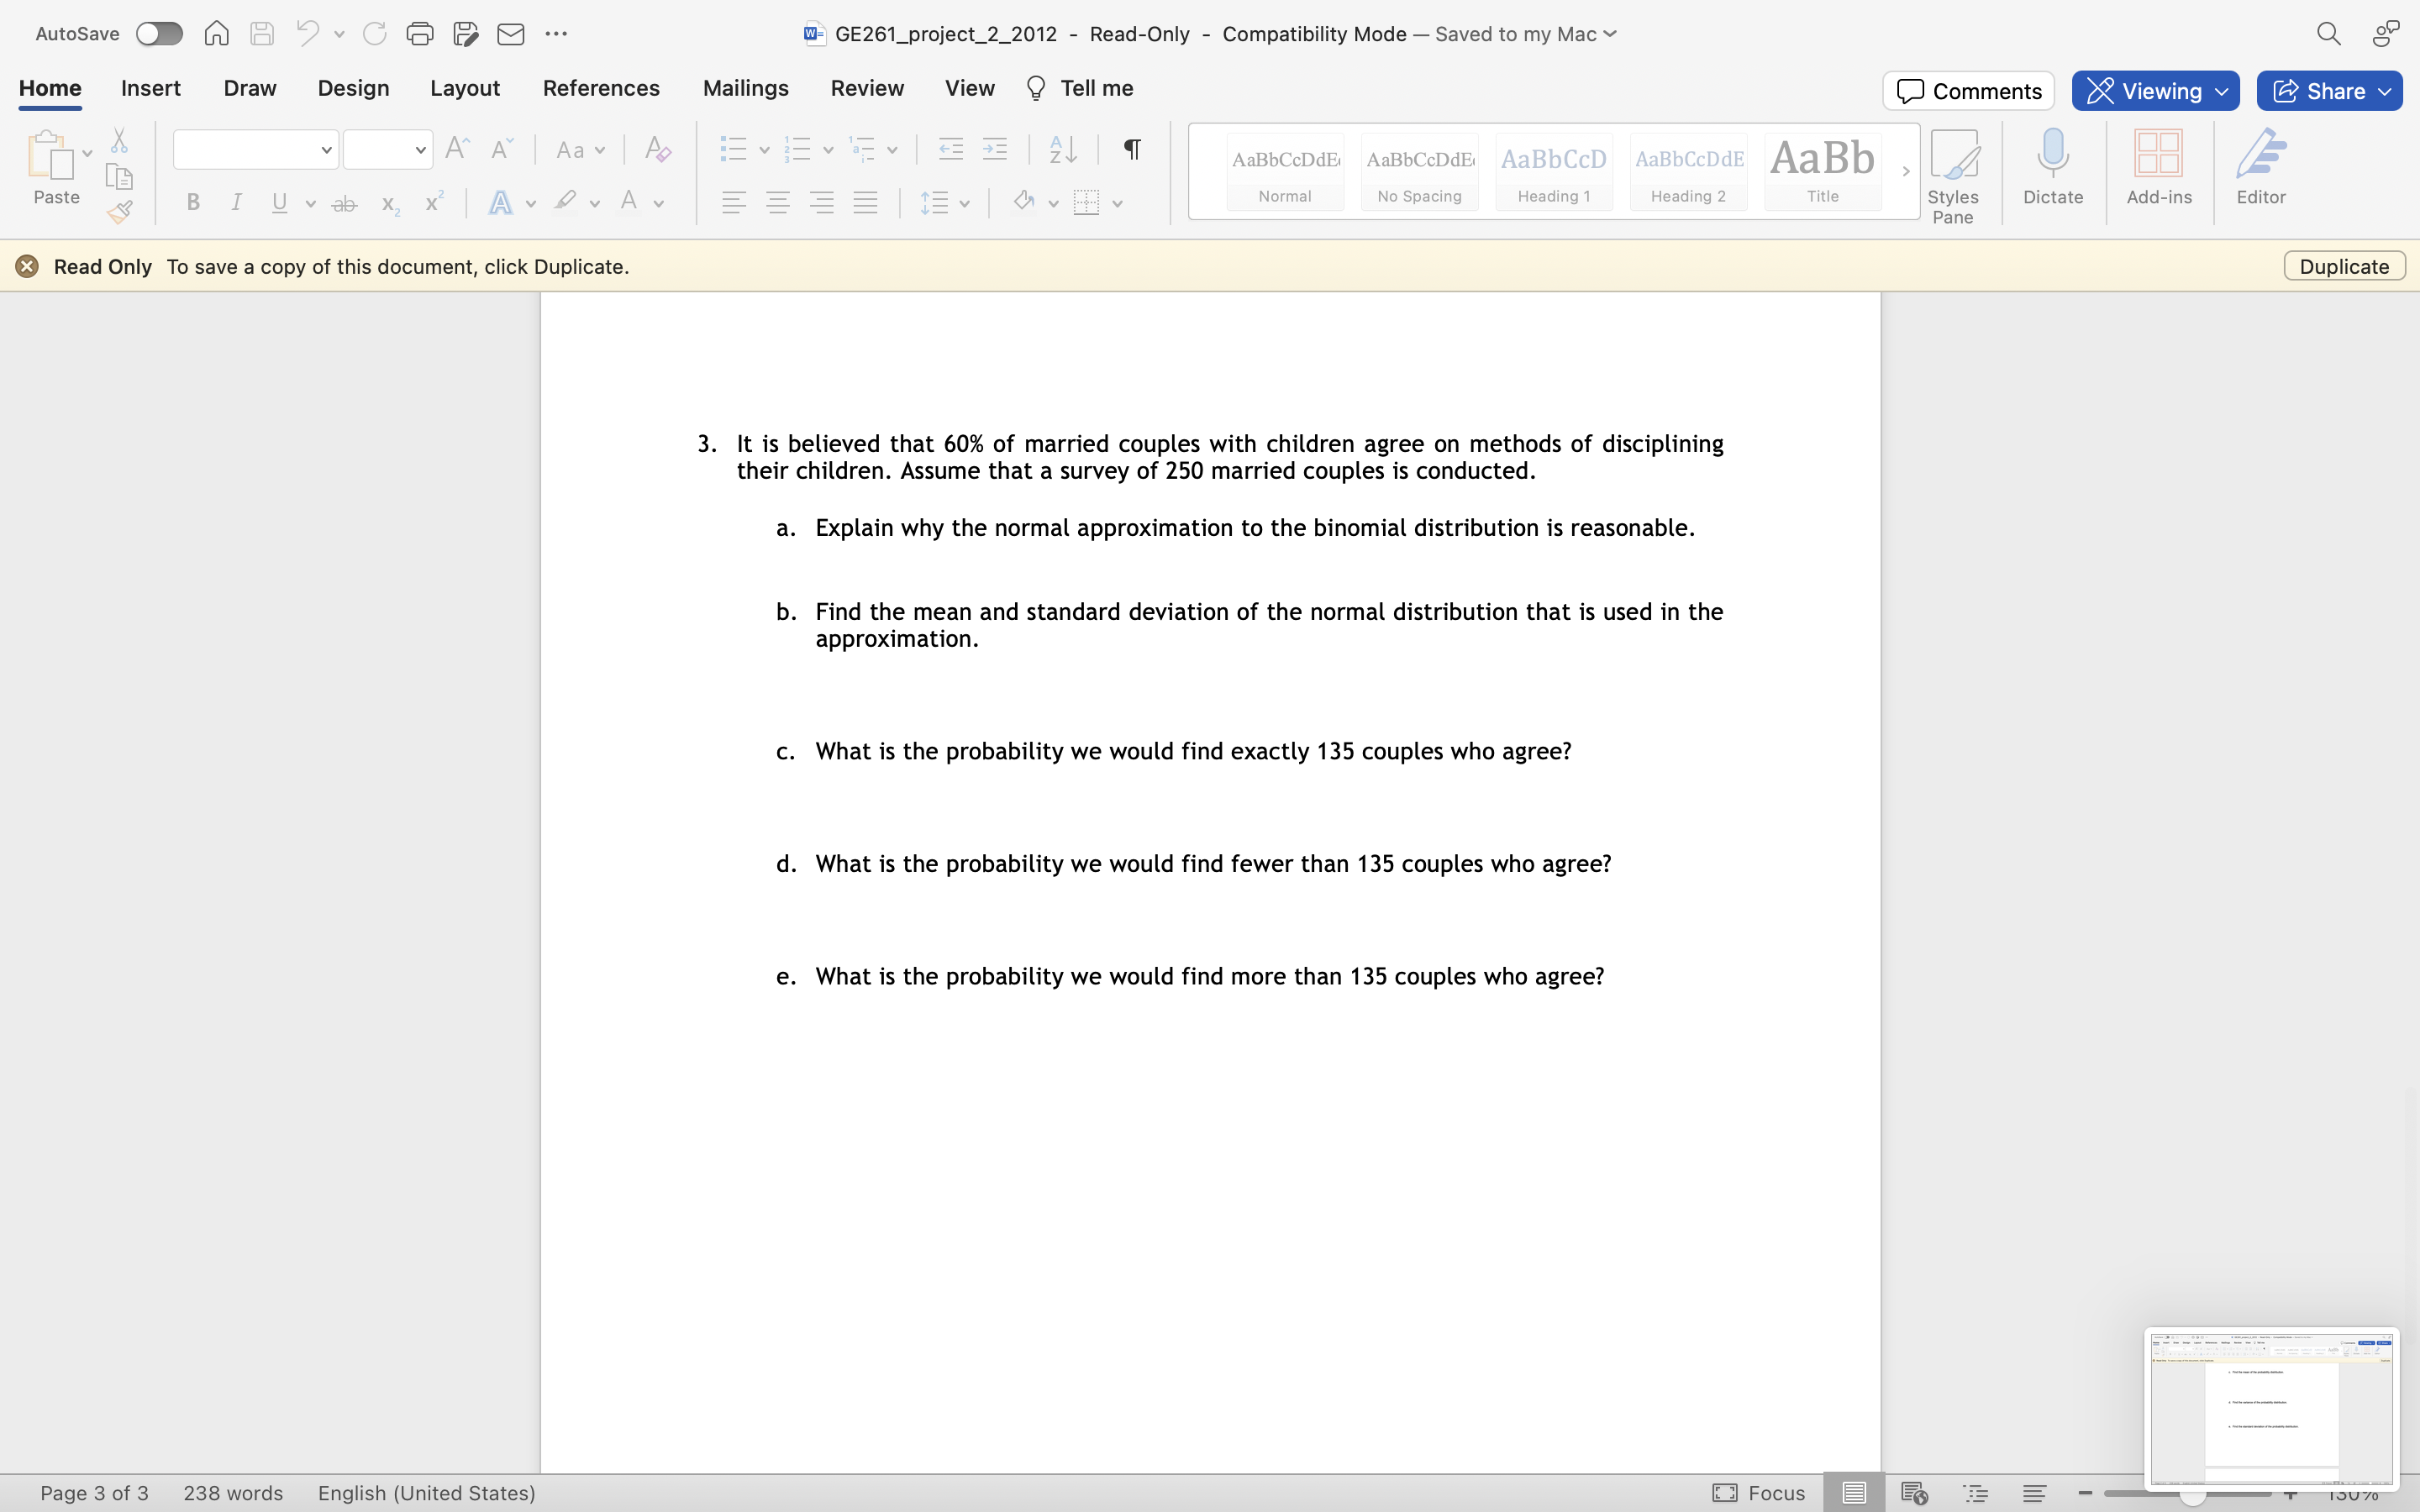Click the Home icon in title bar
2420x1512 pixels.
pyautogui.click(x=216, y=34)
